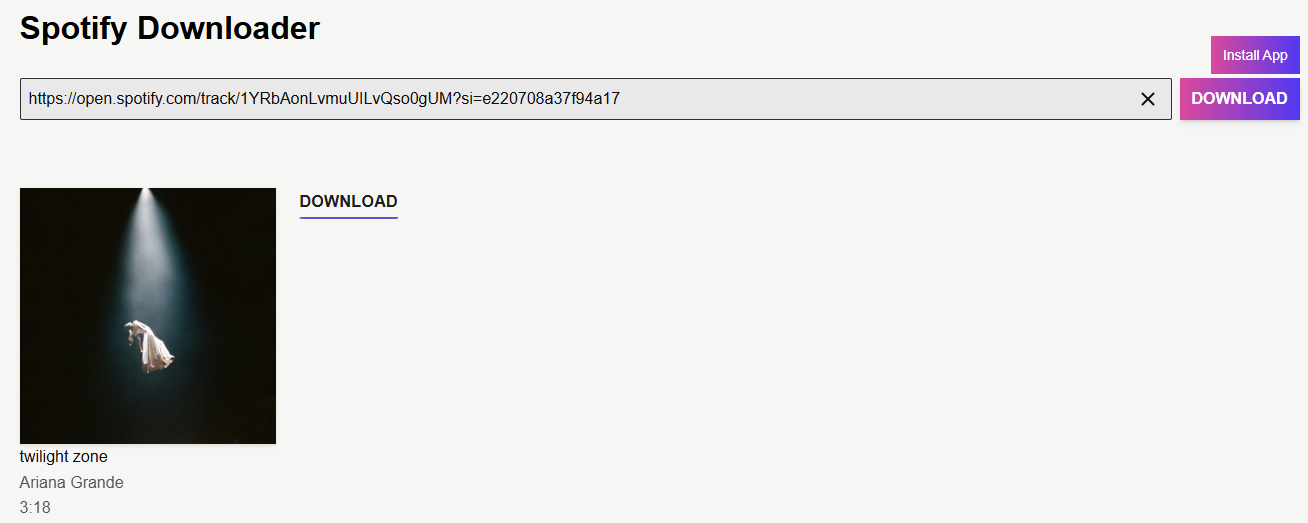Select the DOWNLOAD tab beside the album art

click(348, 201)
